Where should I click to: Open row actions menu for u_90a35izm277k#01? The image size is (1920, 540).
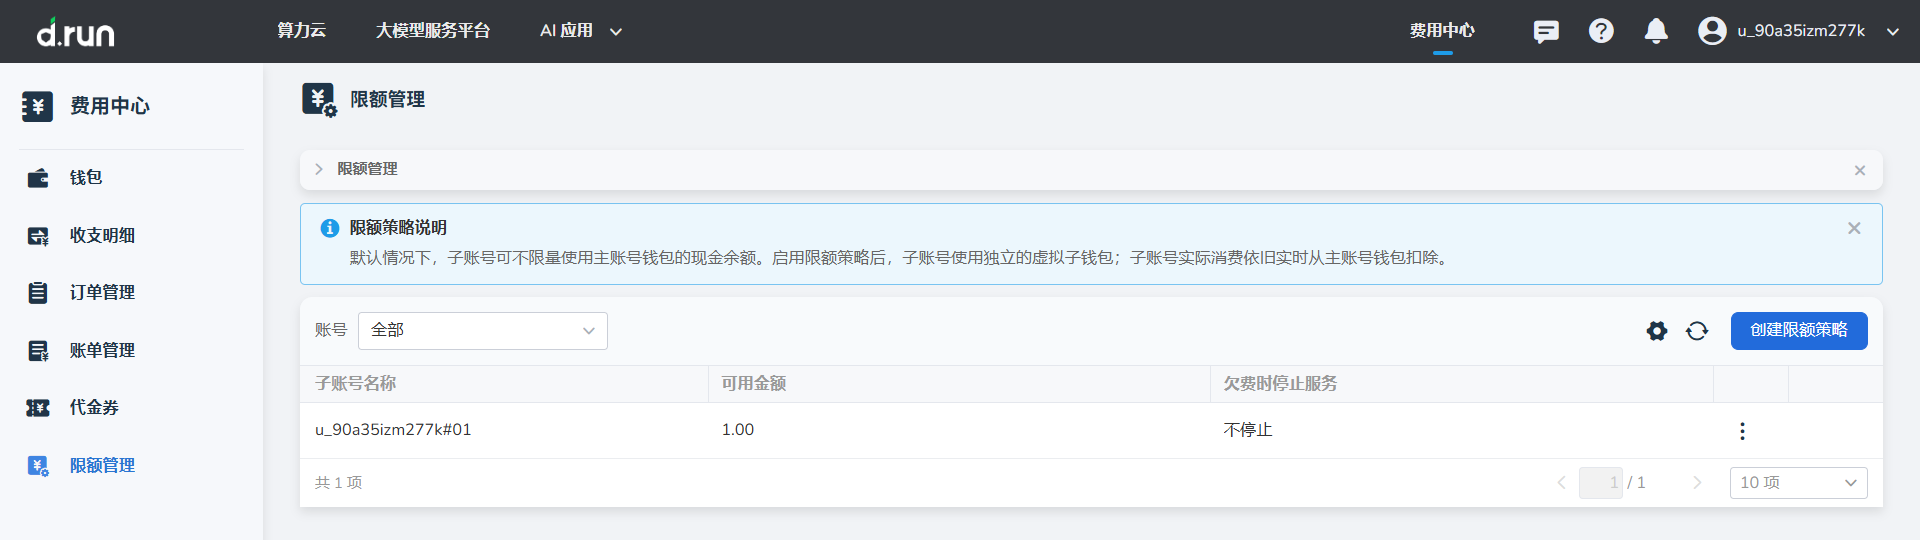tap(1742, 431)
